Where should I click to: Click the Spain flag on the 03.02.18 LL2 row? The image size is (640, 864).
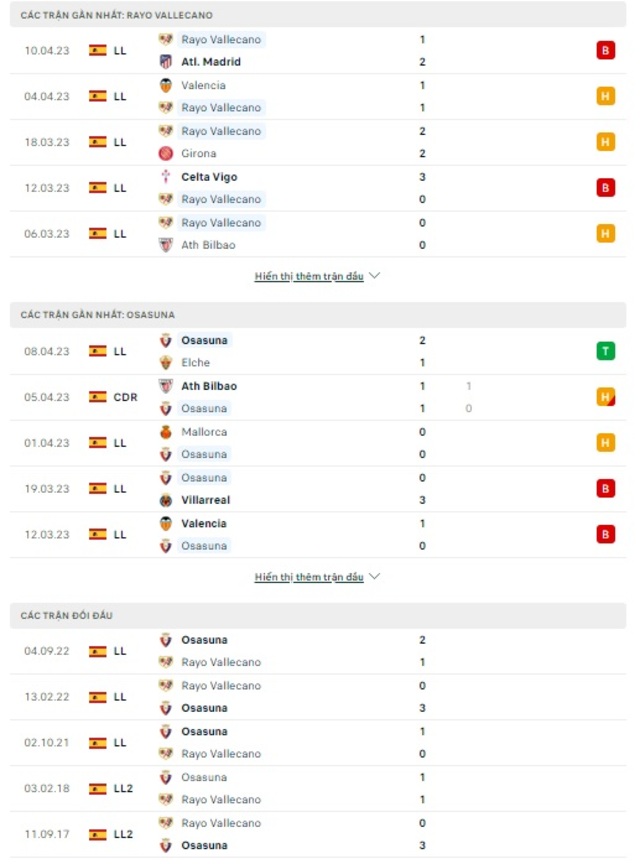[x=98, y=789]
